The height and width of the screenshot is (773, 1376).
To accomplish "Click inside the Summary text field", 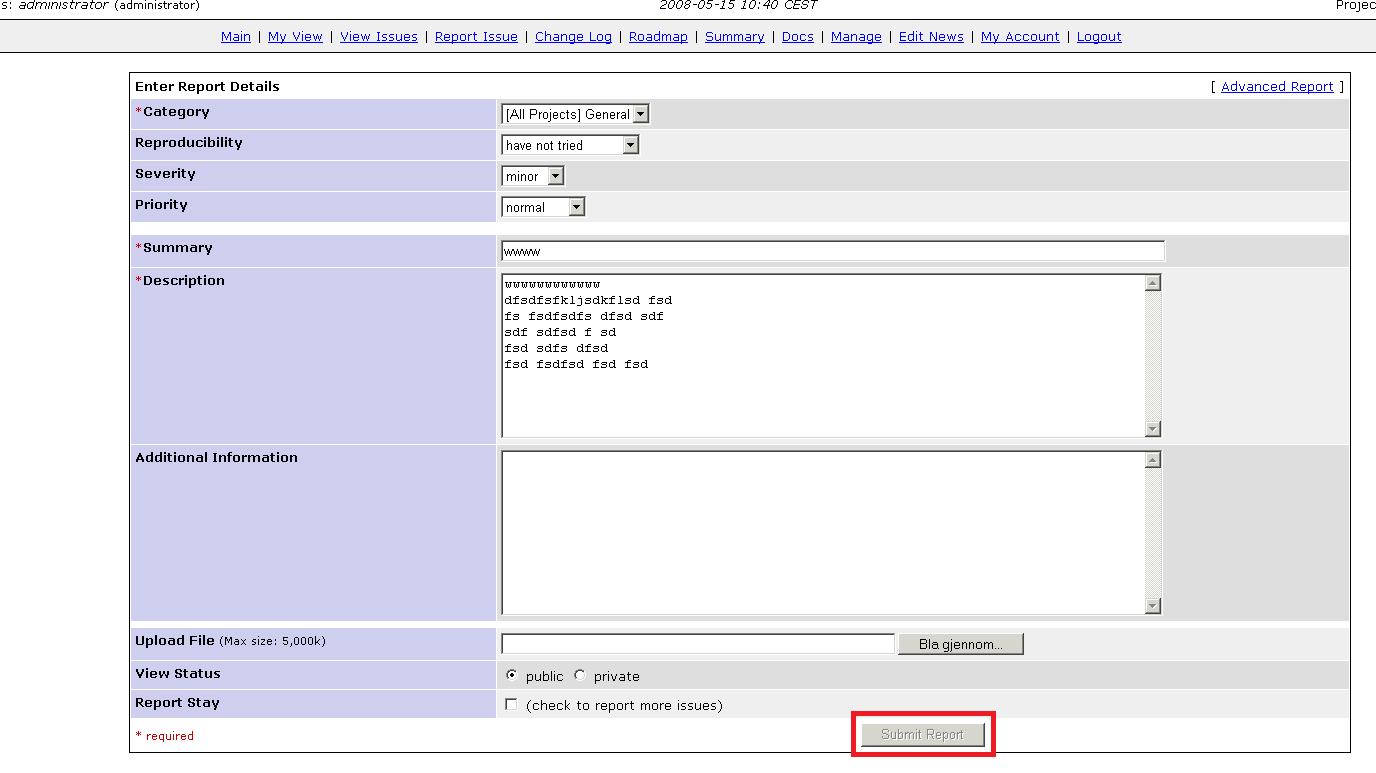I will 832,251.
